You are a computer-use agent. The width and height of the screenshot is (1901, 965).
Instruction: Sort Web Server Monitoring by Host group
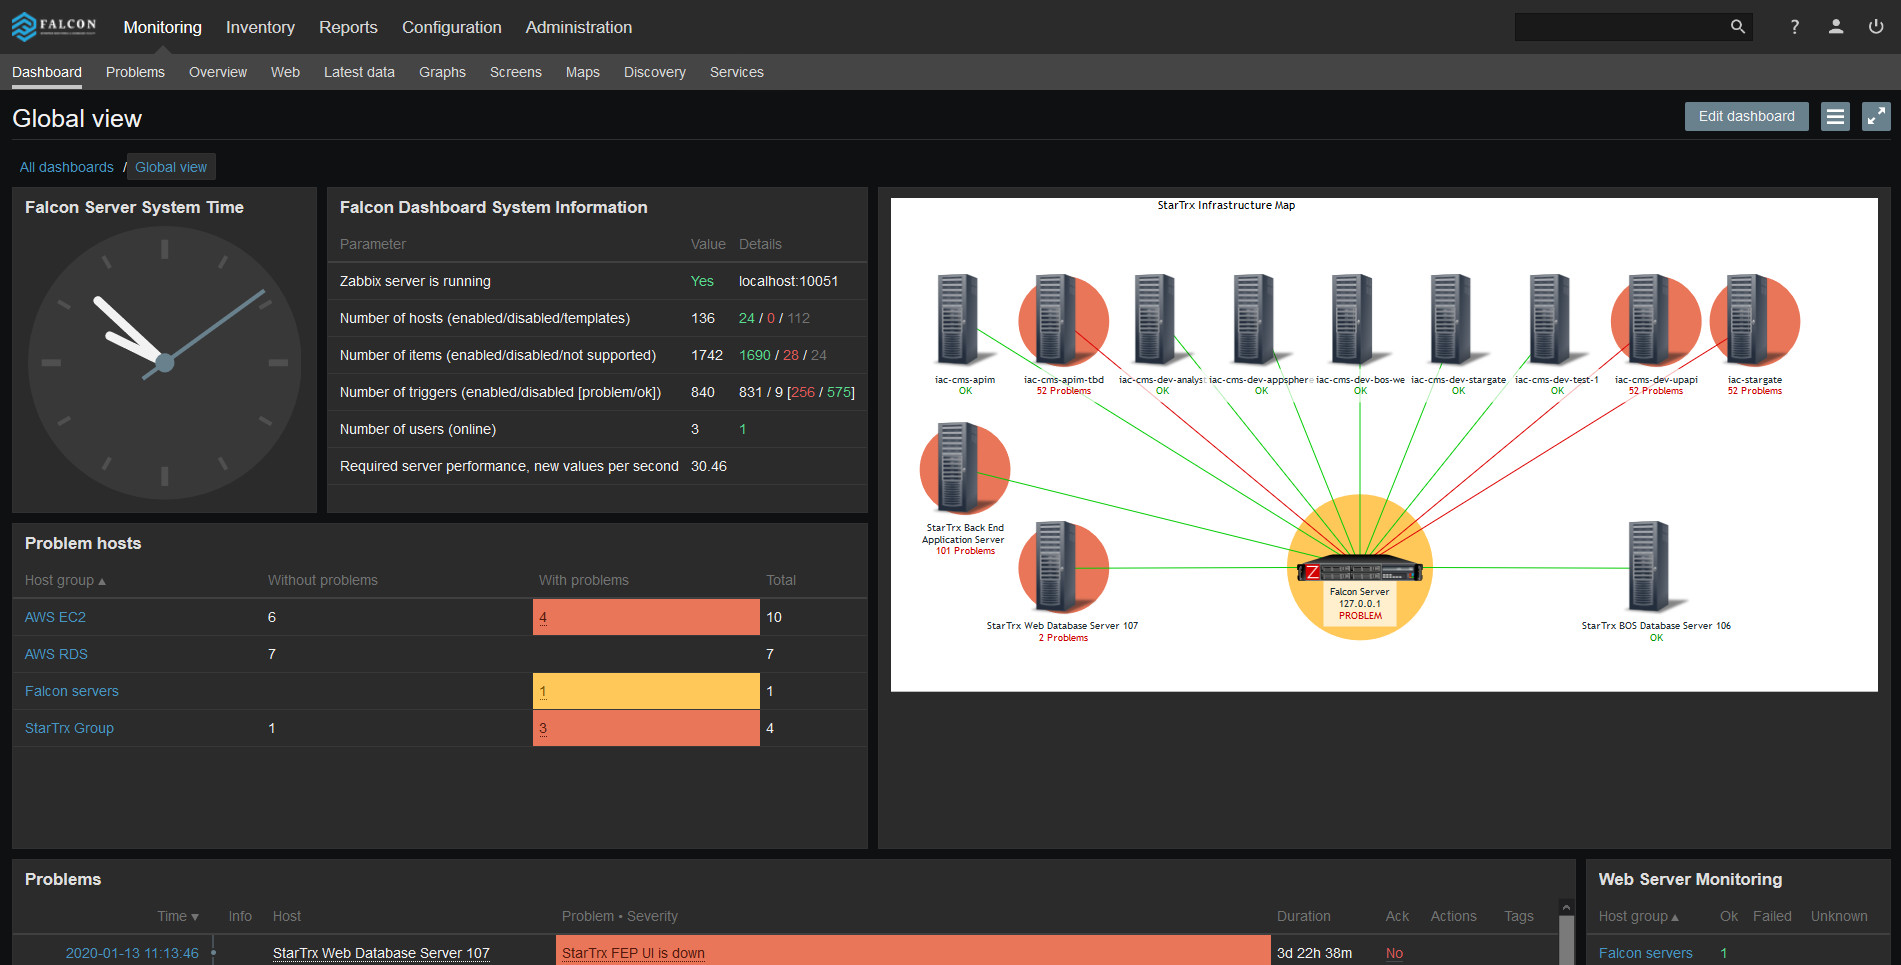pyautogui.click(x=1638, y=916)
